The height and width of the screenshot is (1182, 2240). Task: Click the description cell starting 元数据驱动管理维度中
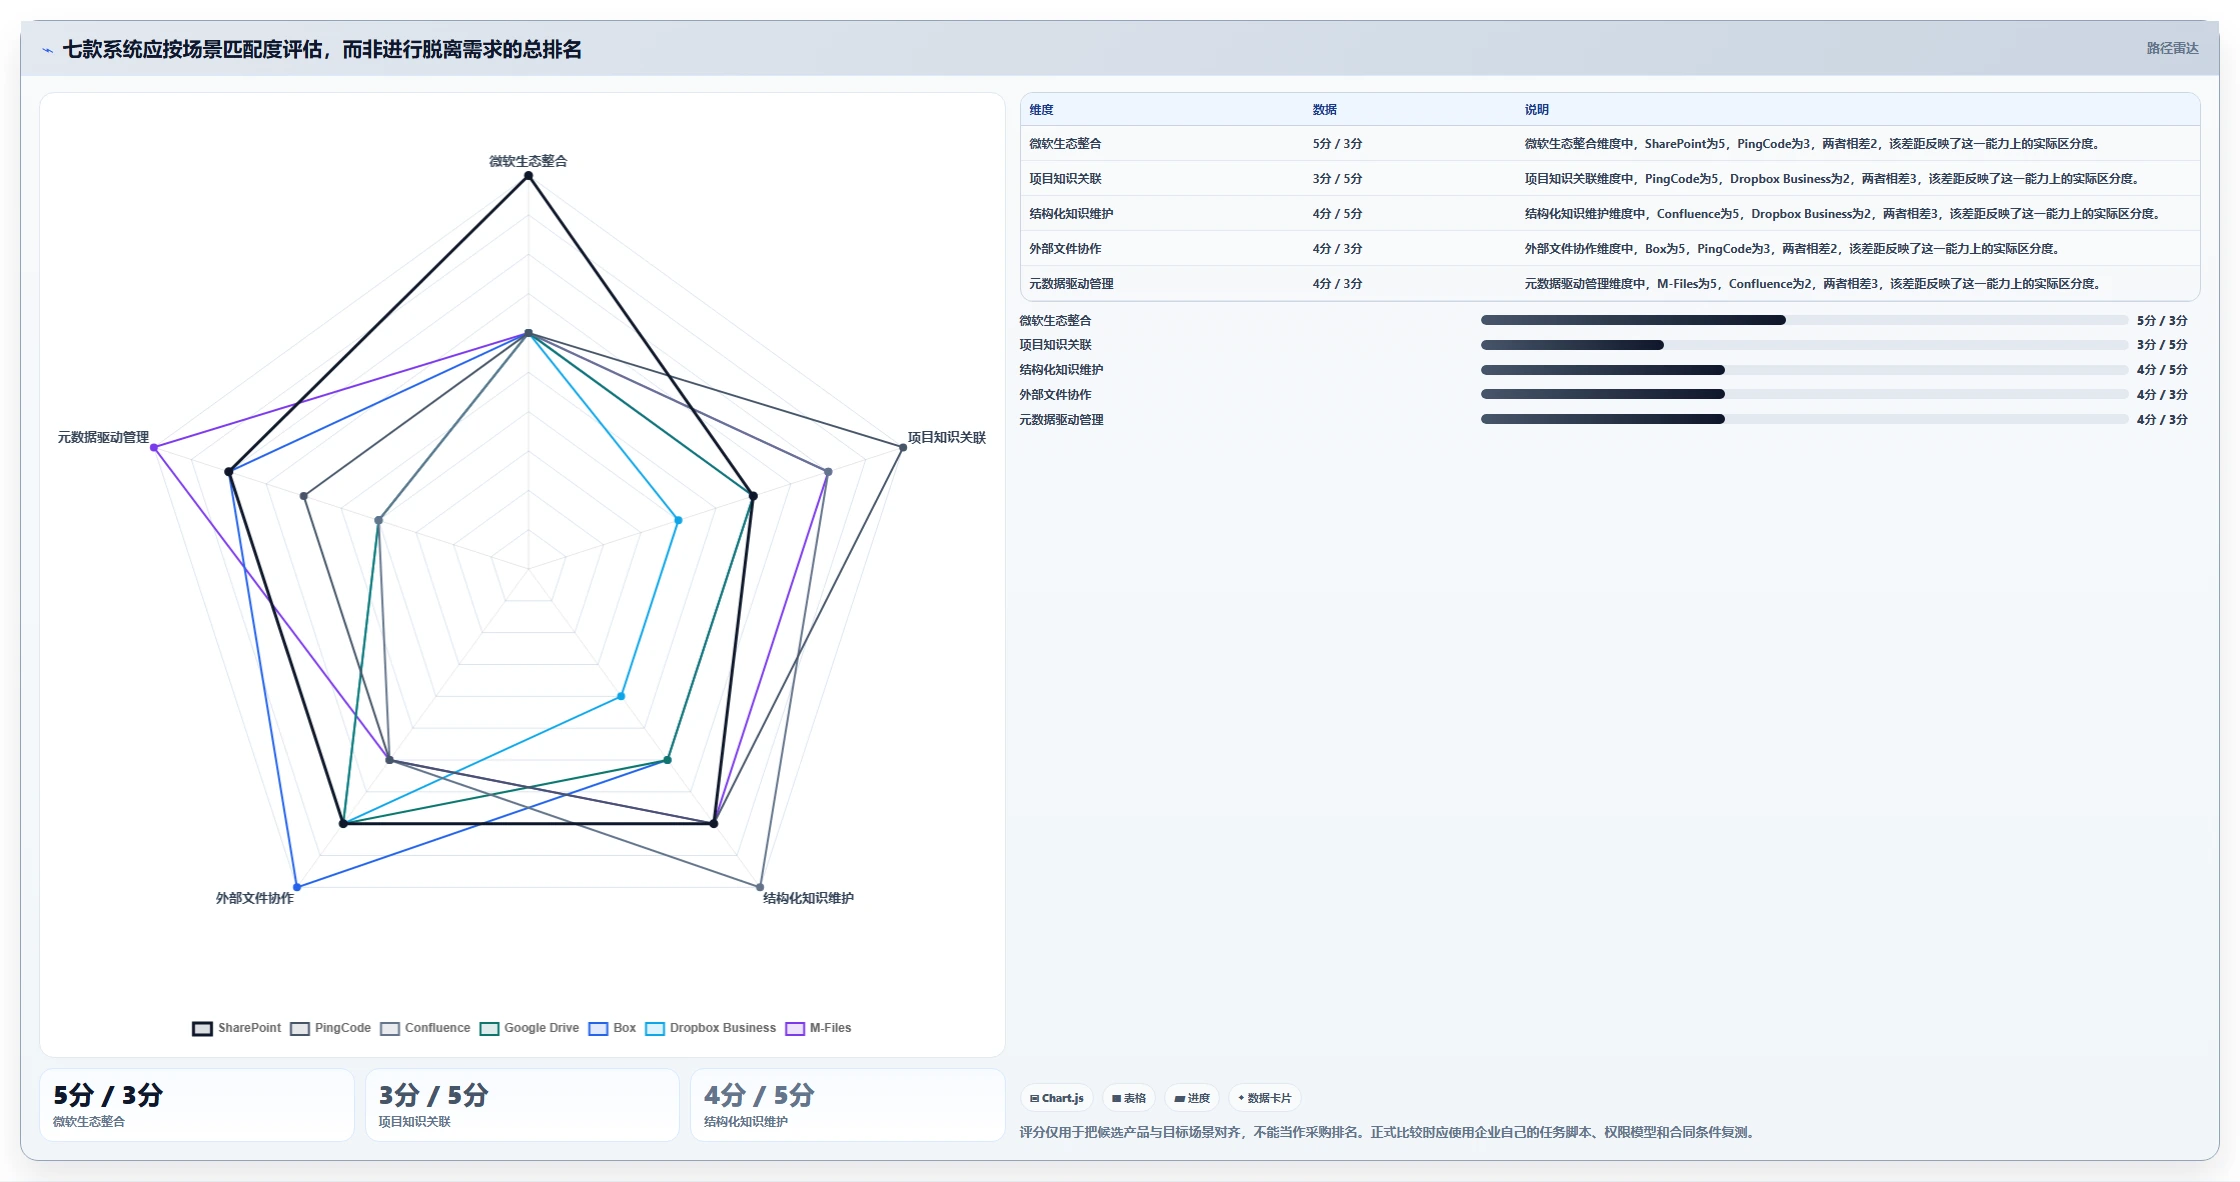click(1812, 284)
